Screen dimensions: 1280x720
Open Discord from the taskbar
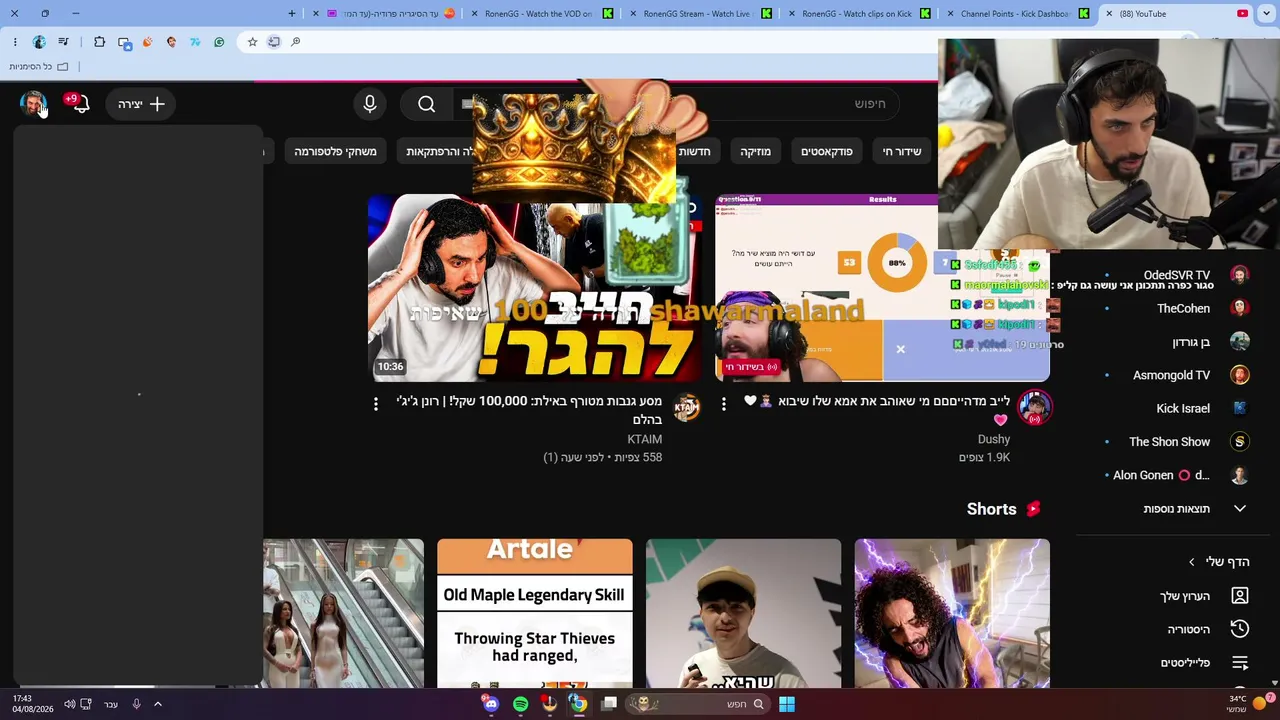[x=491, y=704]
